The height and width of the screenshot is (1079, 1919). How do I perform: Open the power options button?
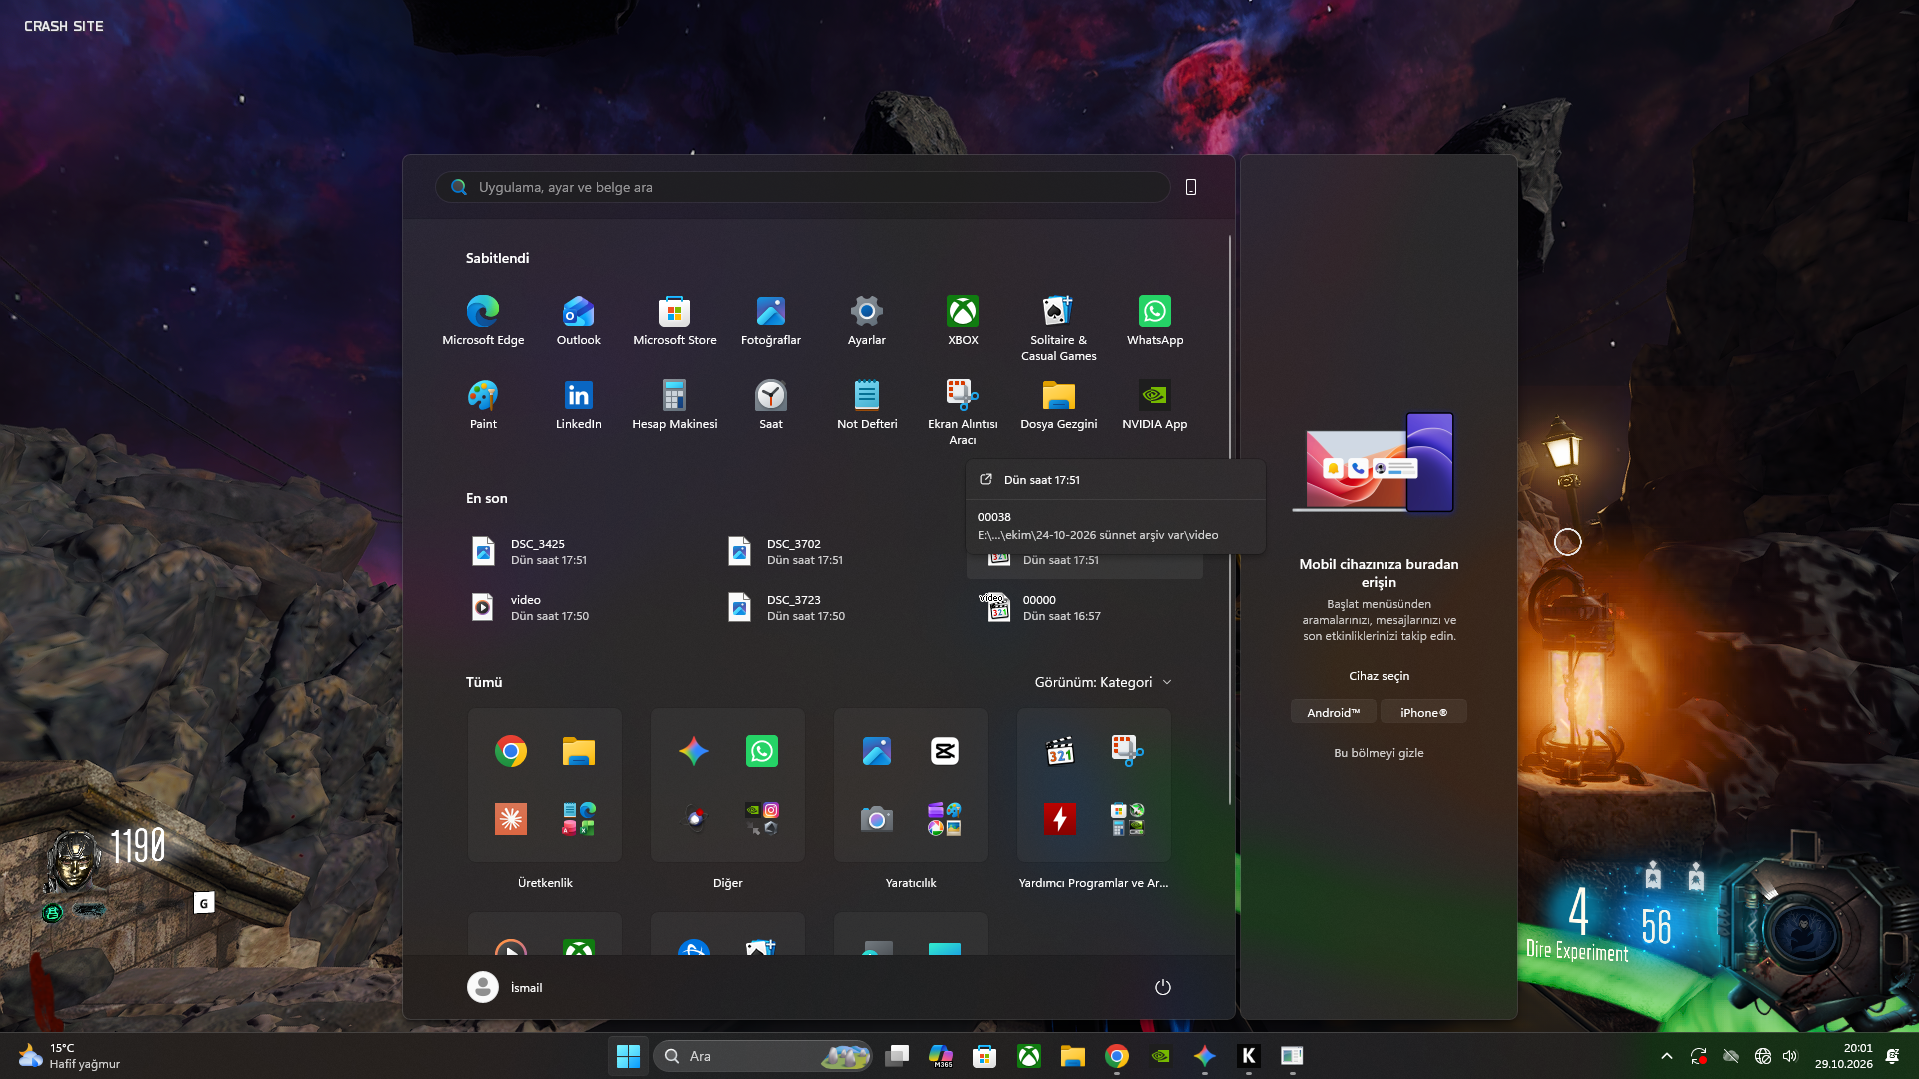tap(1162, 987)
